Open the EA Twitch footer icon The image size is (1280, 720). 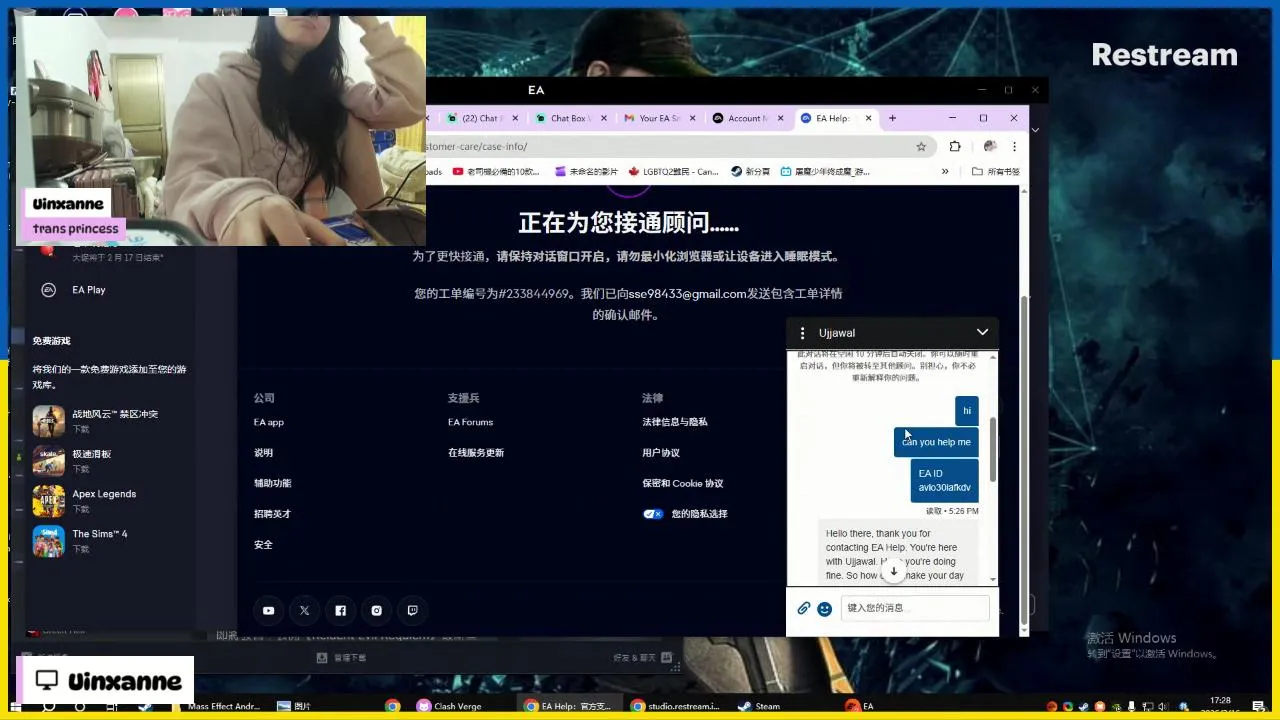coord(412,610)
